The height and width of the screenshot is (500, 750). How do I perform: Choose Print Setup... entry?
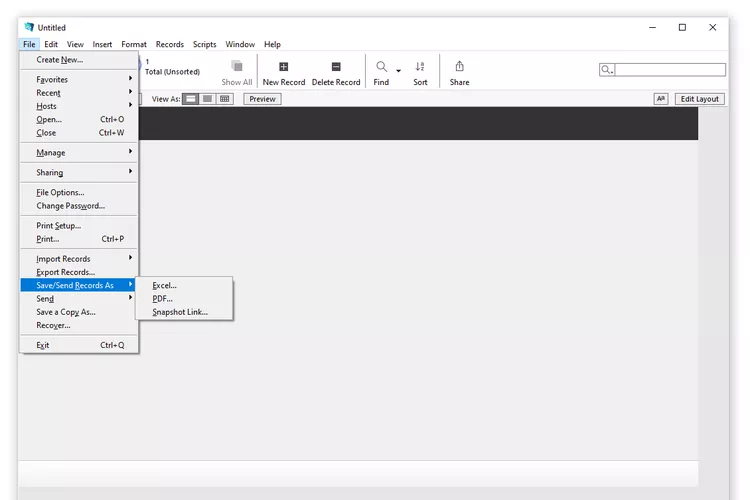pos(79,226)
